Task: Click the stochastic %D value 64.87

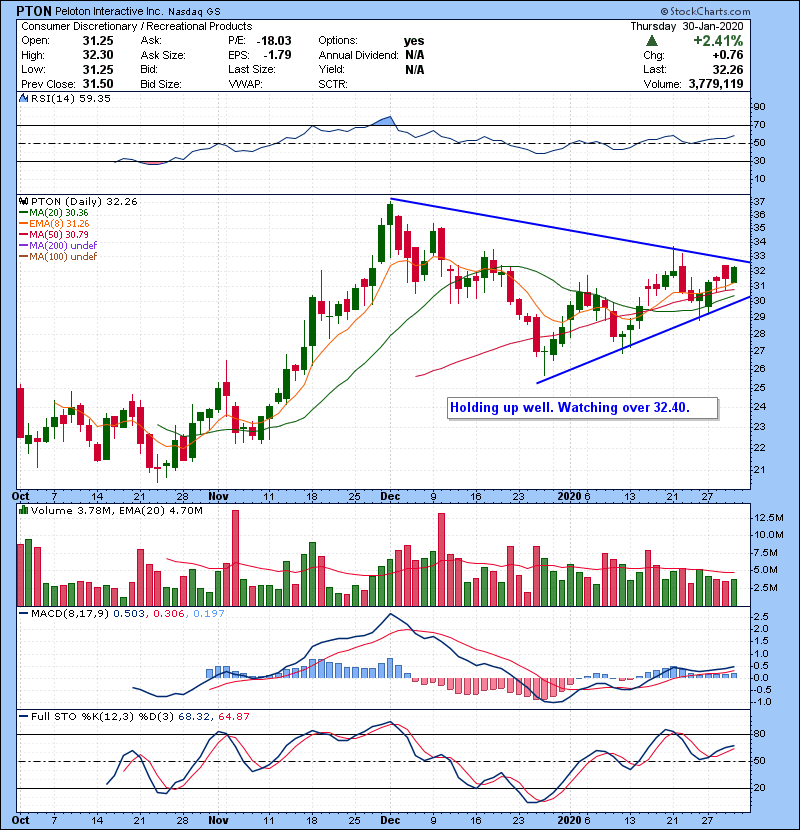Action: click(x=233, y=717)
